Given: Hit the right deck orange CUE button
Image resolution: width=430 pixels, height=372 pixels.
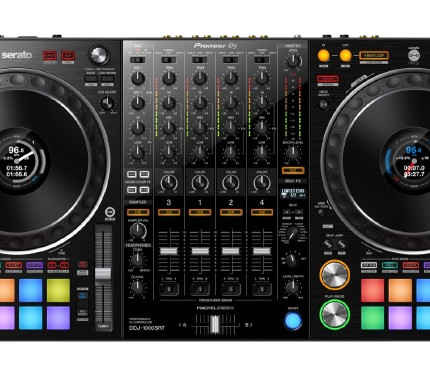Looking at the screenshot, I should click(335, 275).
